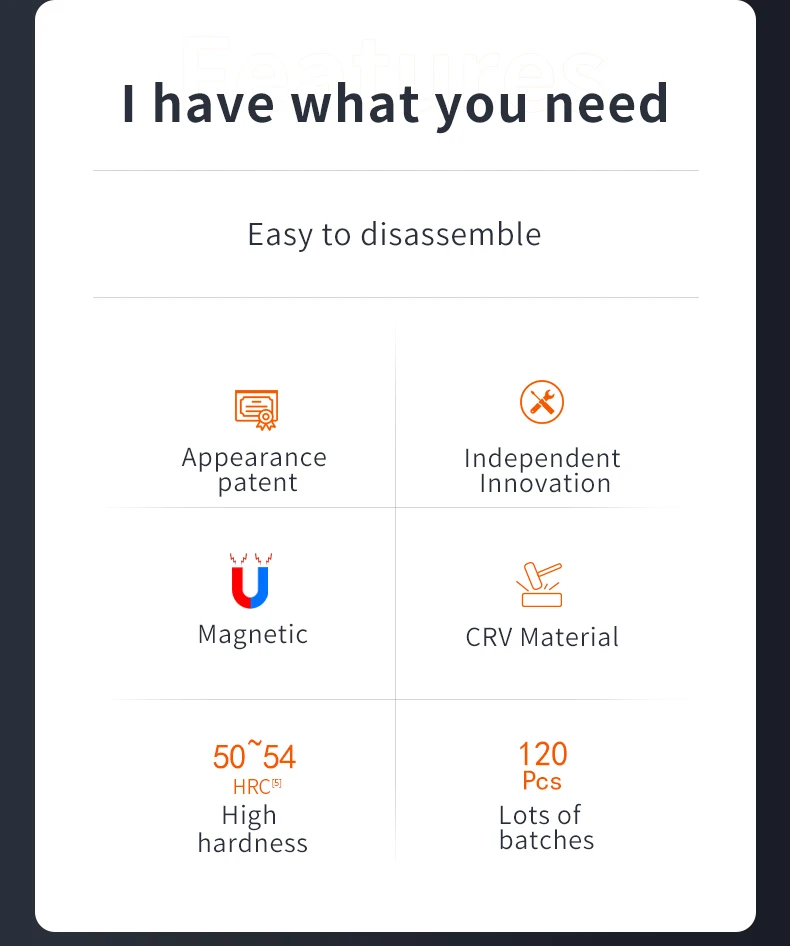
Task: Click the orange HRC unit text
Action: [x=251, y=787]
